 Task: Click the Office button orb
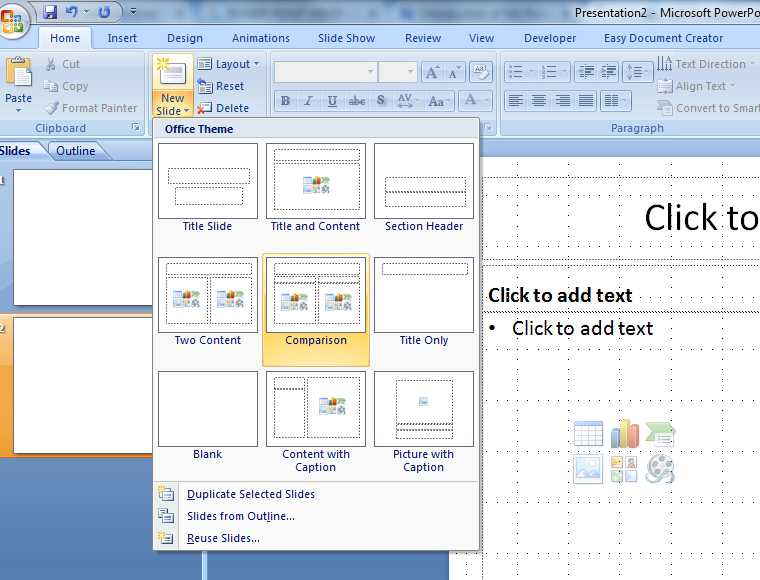[14, 19]
